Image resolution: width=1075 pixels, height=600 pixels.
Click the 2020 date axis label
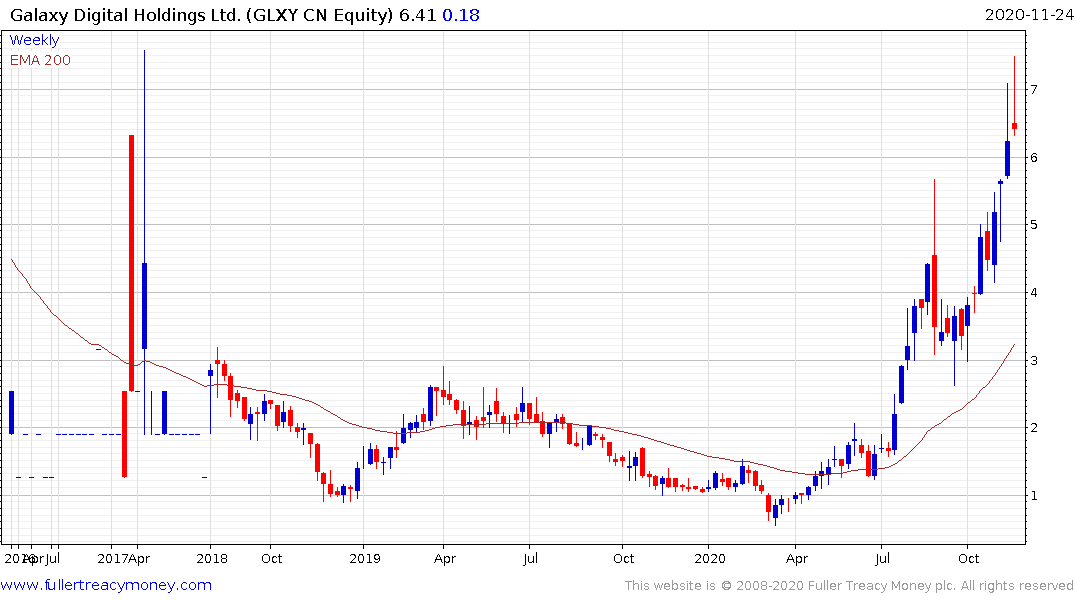[710, 558]
